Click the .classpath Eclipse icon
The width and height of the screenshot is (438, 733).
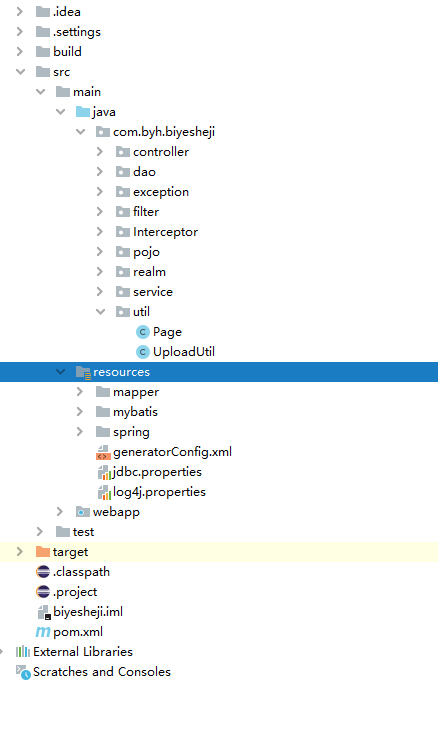(x=43, y=572)
